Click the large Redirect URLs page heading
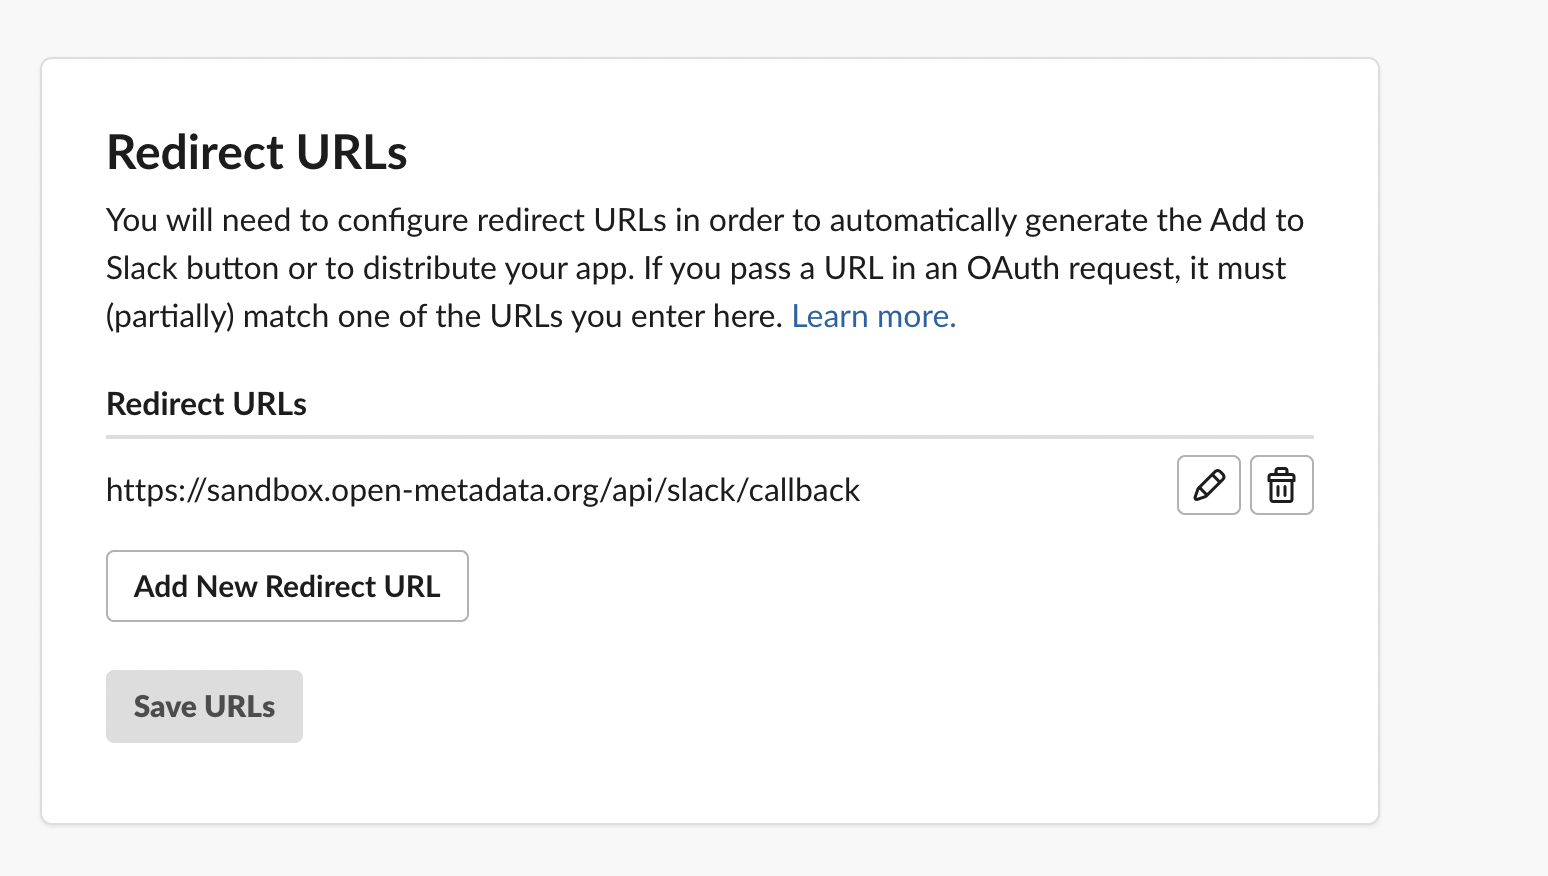Screen dimensions: 1548x876 (257, 153)
